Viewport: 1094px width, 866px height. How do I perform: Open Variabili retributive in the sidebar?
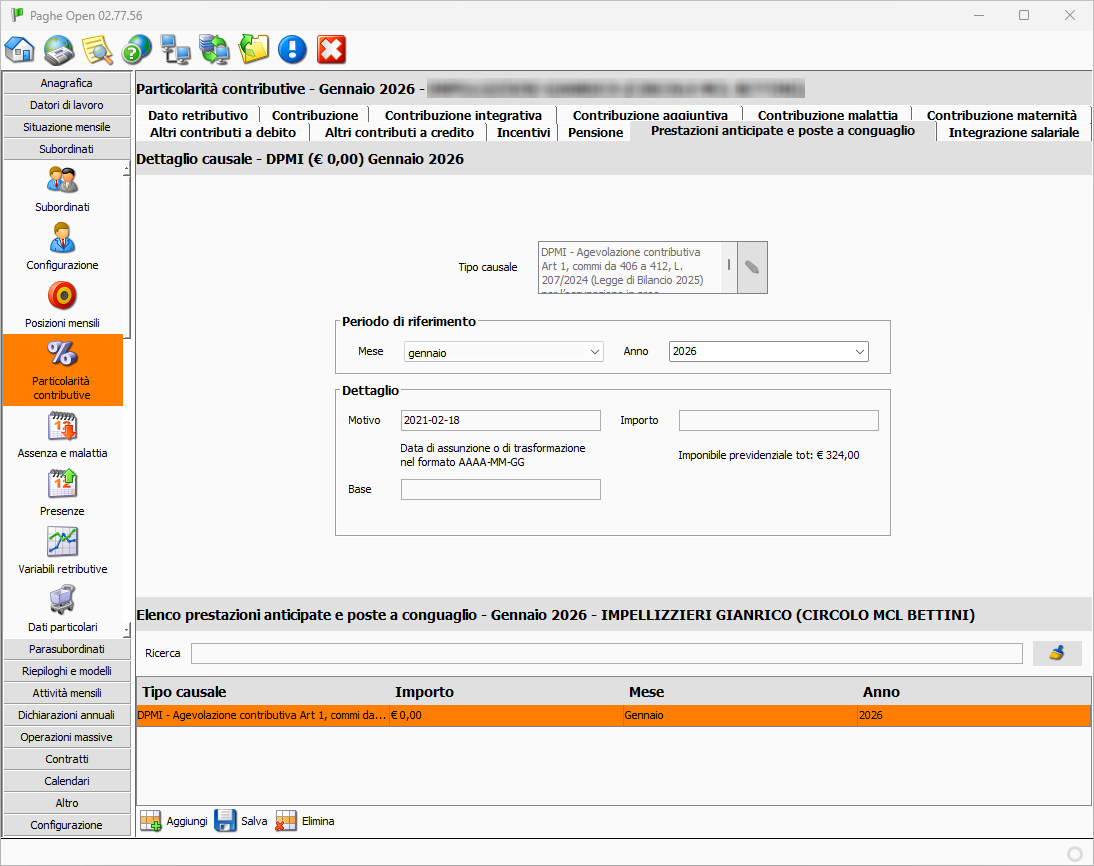coord(62,551)
